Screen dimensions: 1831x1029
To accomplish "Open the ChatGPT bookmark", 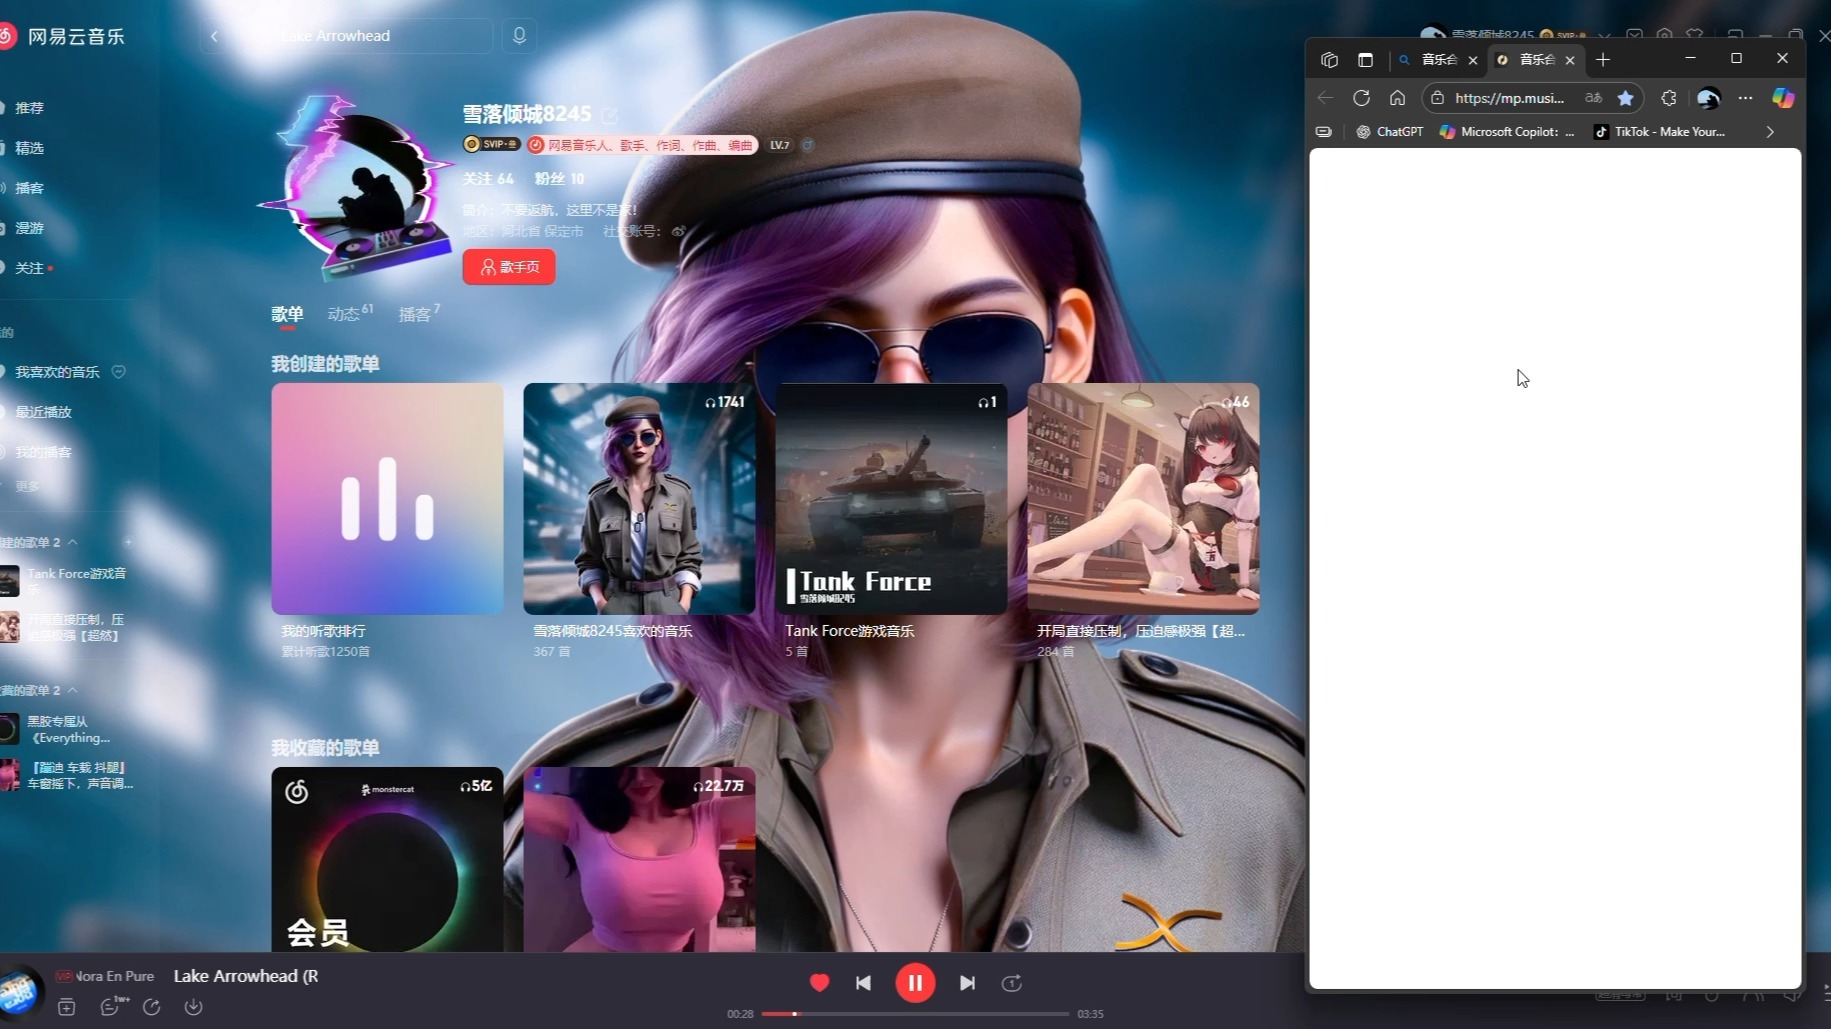I will coord(1389,132).
